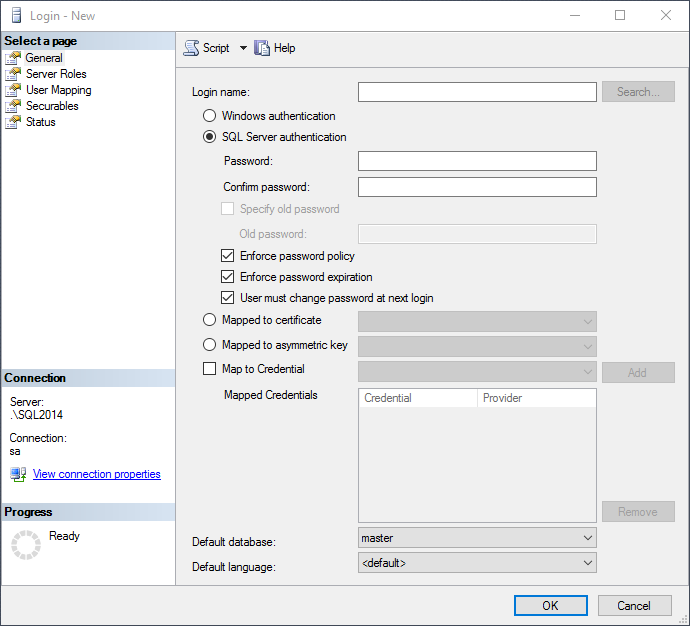Open the Status page icon
The width and height of the screenshot is (690, 626).
point(13,122)
